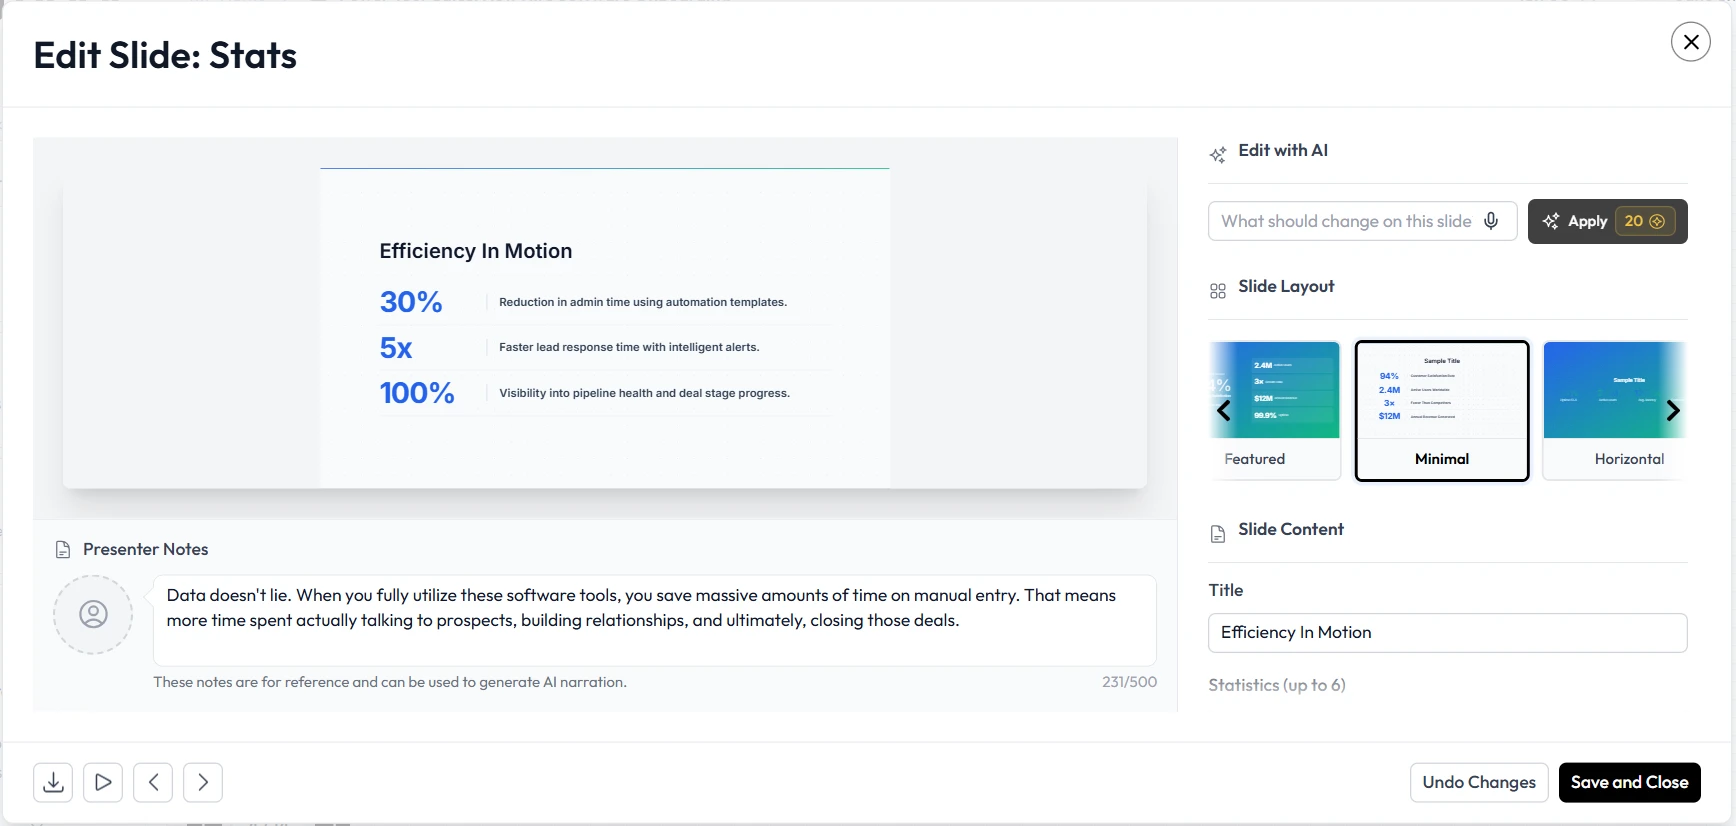Select the Featured layout thumbnail
Screen dimensions: 1736x826
(1275, 411)
